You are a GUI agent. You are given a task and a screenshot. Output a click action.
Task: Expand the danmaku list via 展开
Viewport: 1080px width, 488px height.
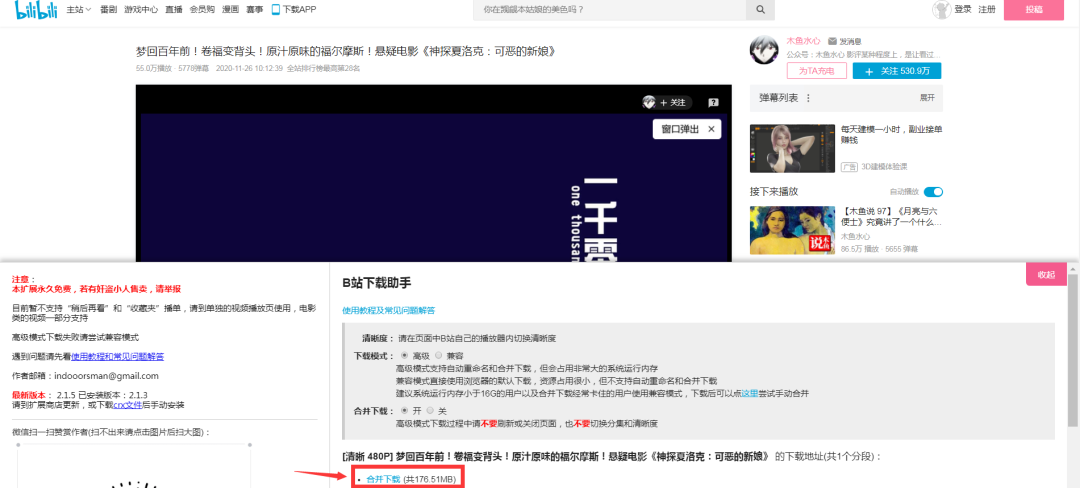927,98
